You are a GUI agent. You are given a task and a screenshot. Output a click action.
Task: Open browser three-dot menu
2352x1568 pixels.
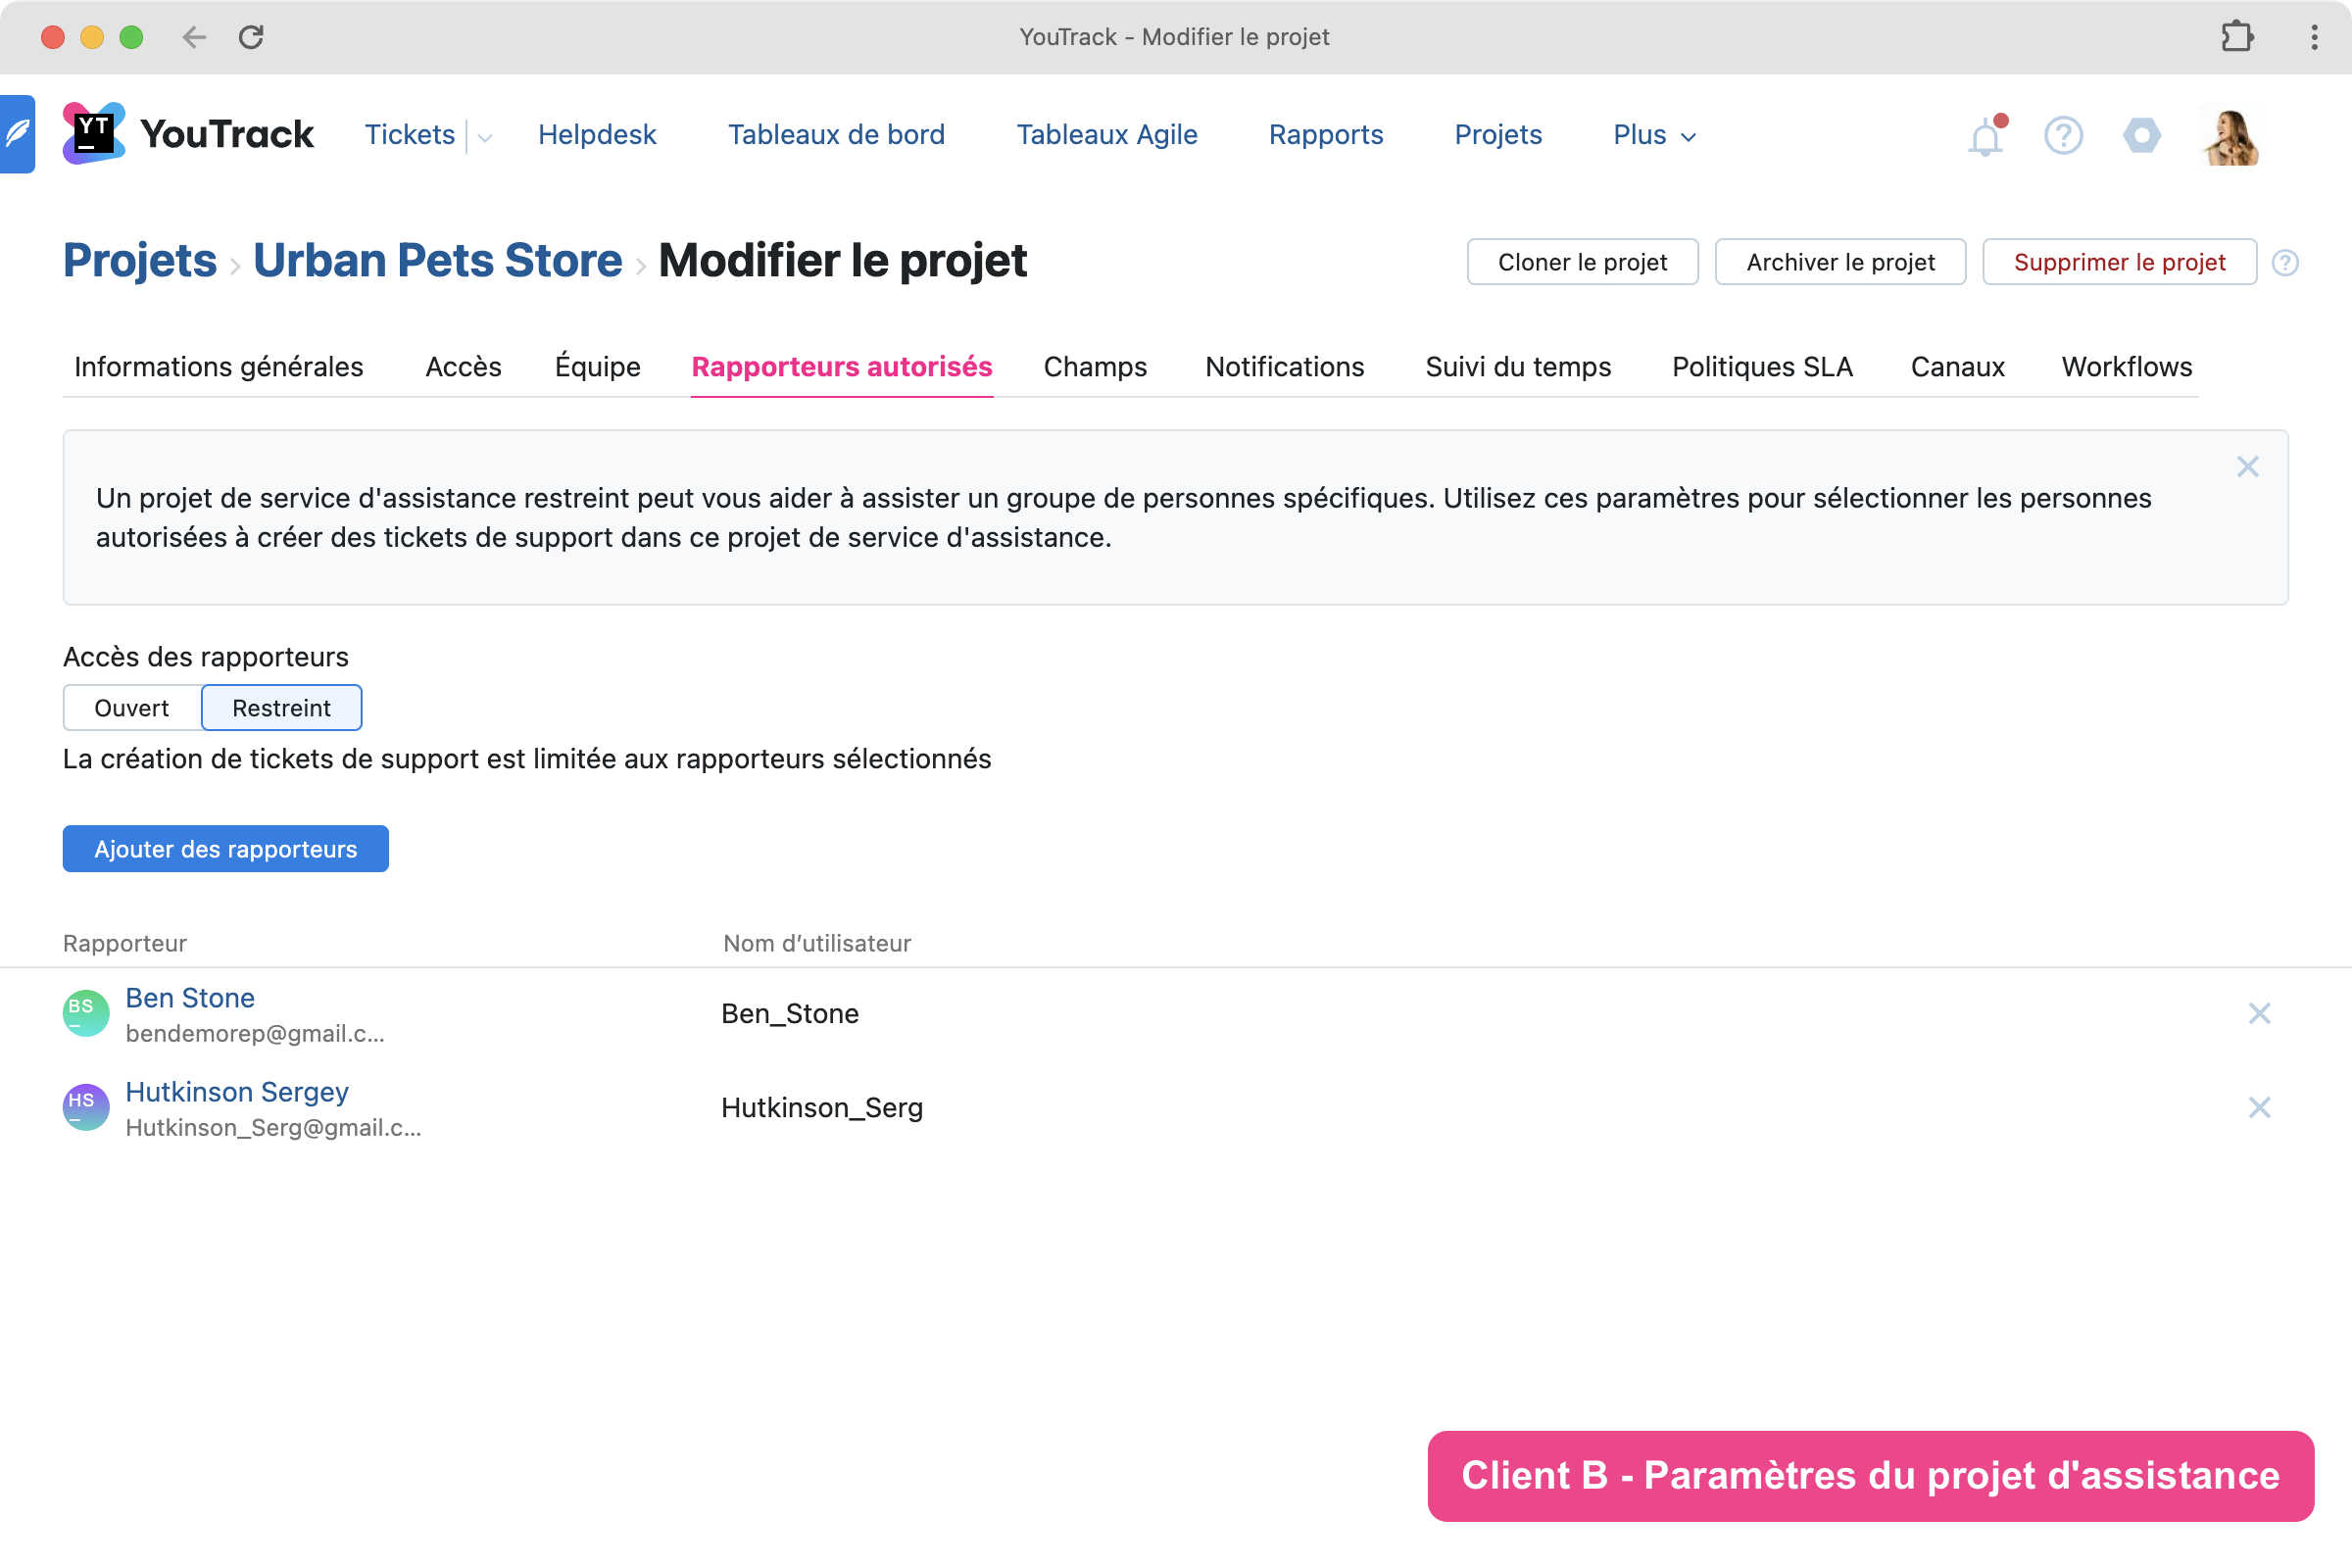(x=2314, y=37)
